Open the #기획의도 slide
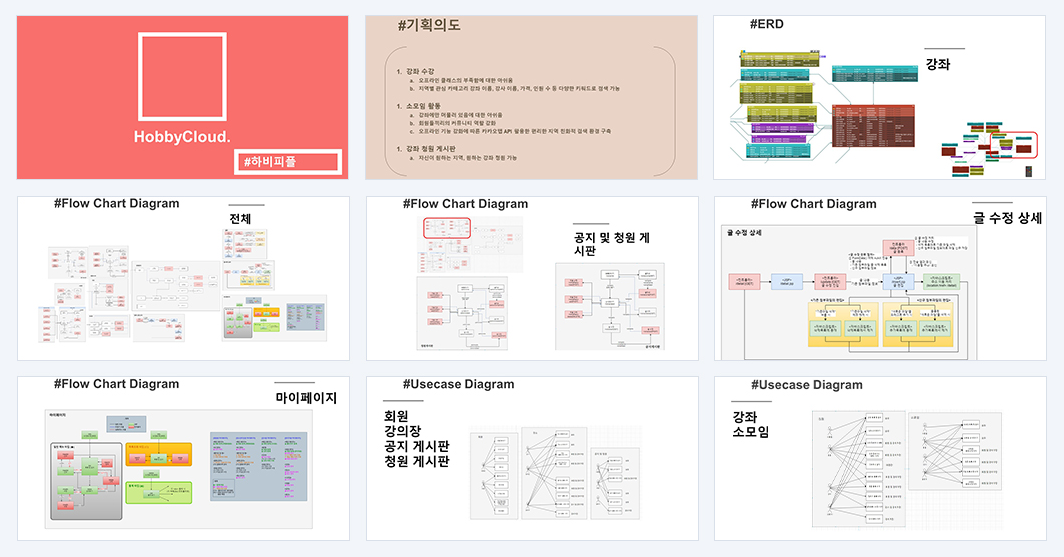Screen dimensions: 1064x557 click(531, 98)
